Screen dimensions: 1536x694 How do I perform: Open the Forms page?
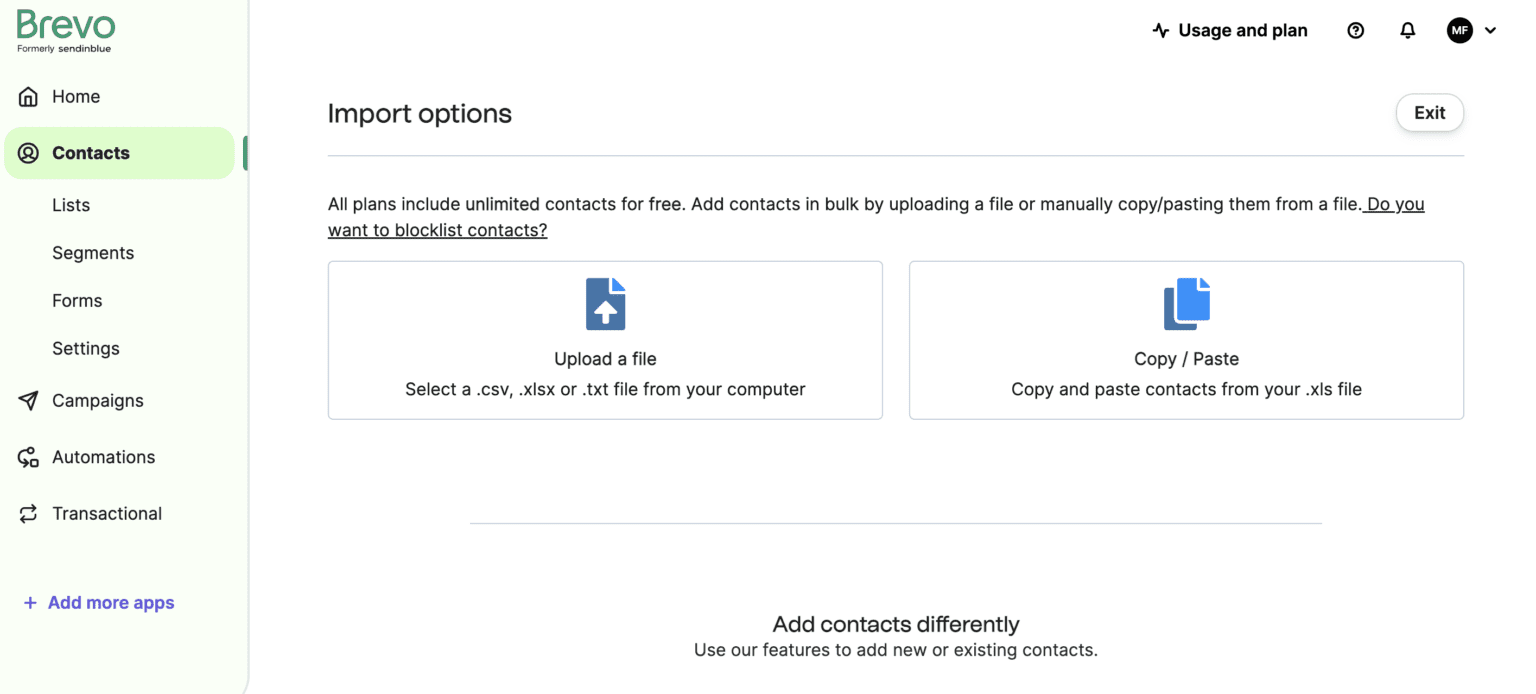77,300
